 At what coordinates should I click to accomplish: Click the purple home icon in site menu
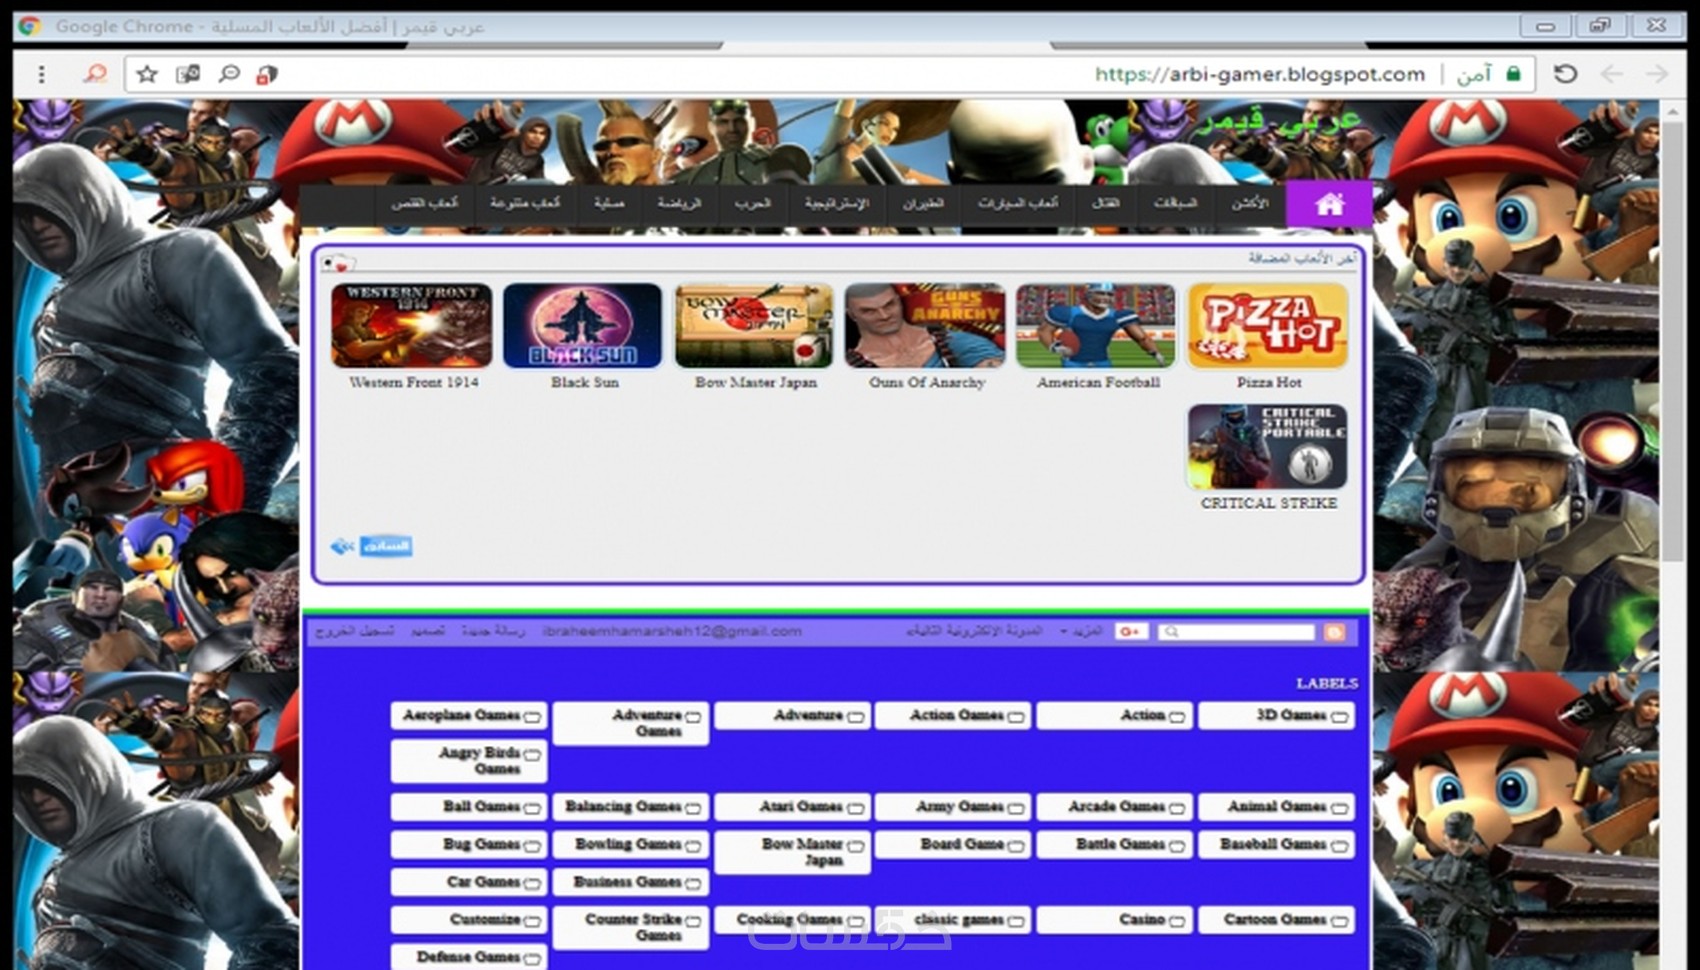tap(1329, 204)
